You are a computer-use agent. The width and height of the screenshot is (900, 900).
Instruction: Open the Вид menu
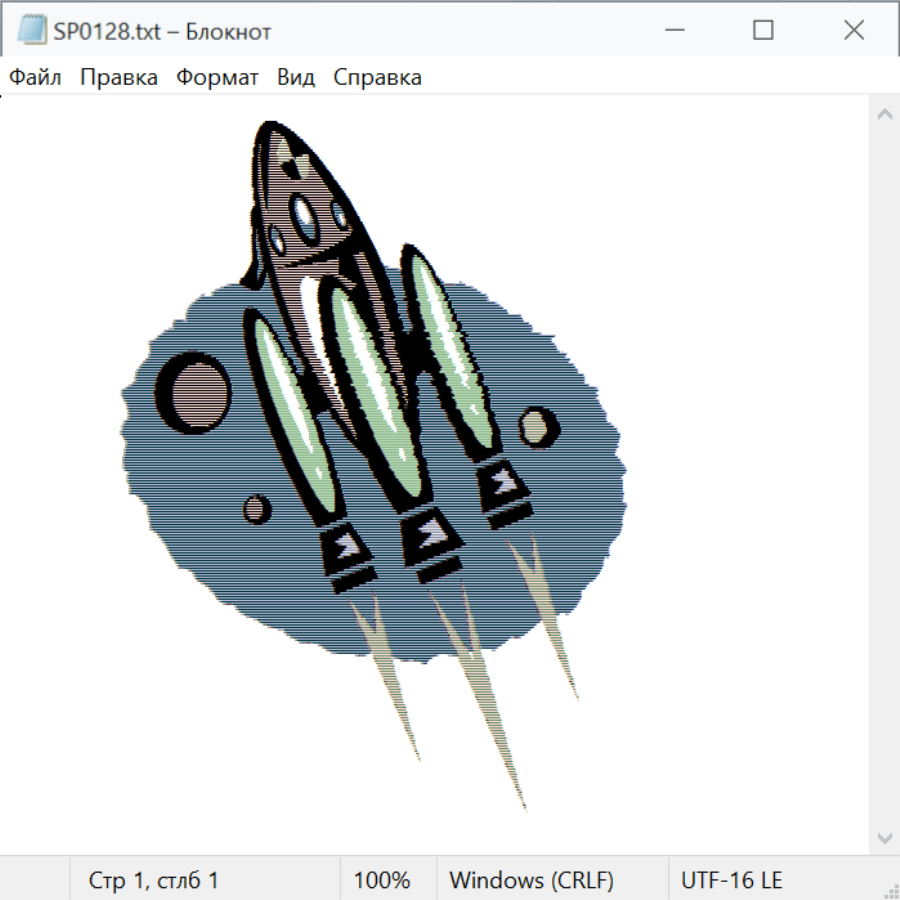[x=296, y=78]
